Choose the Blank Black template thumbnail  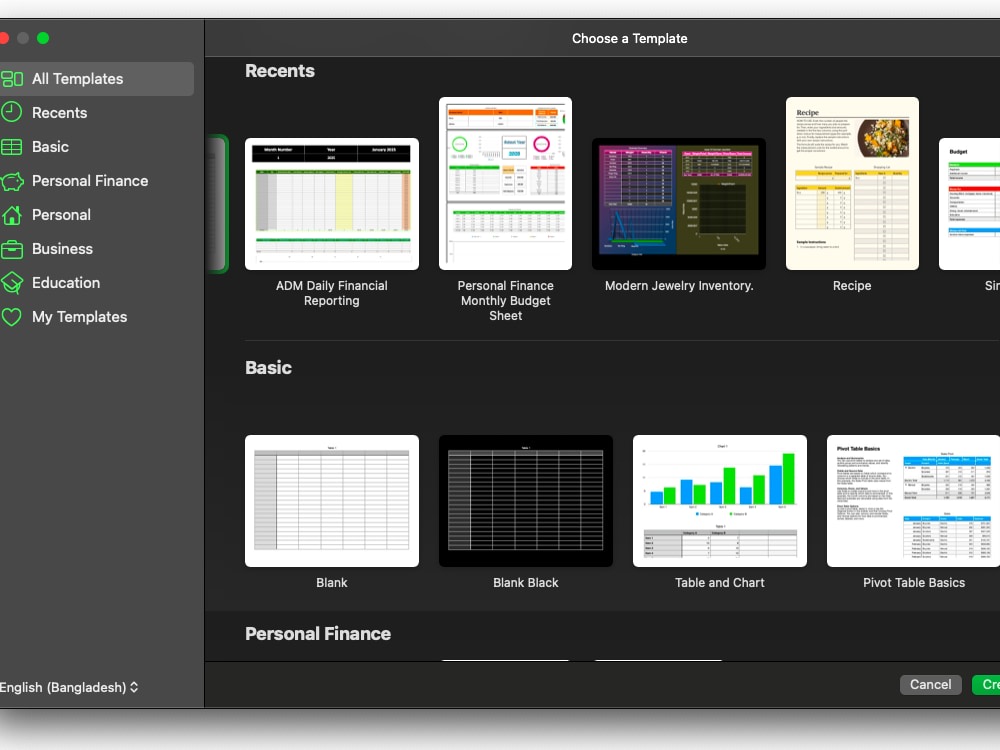526,501
